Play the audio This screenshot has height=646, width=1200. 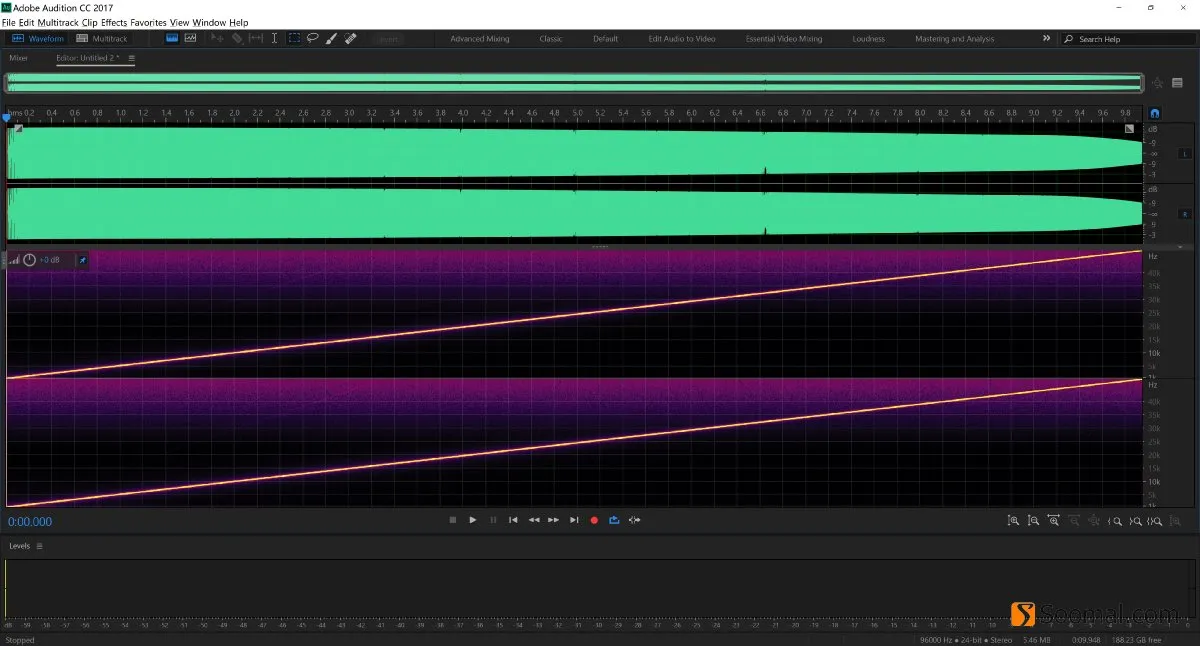[x=473, y=520]
